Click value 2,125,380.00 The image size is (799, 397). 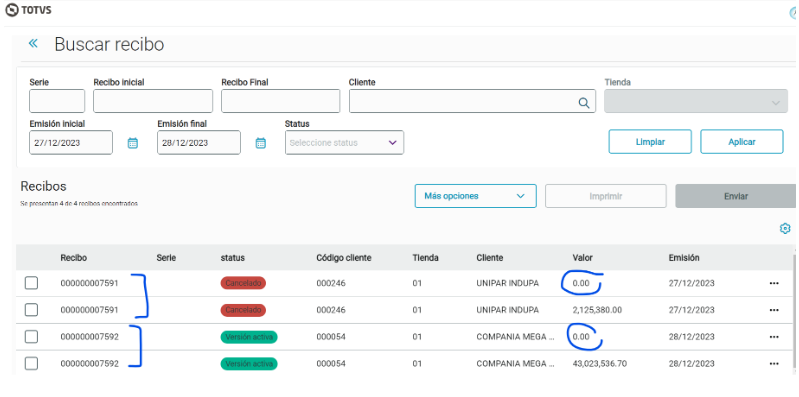pos(597,310)
